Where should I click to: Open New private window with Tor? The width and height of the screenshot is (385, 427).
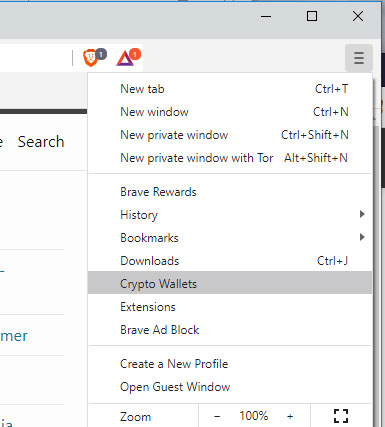point(230,158)
